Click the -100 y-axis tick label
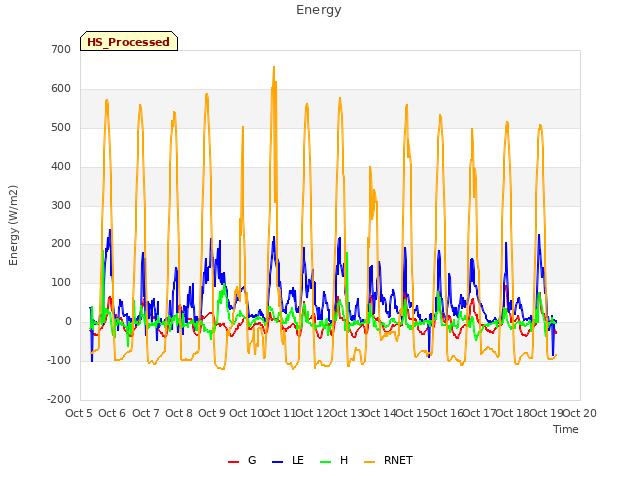 [59, 360]
